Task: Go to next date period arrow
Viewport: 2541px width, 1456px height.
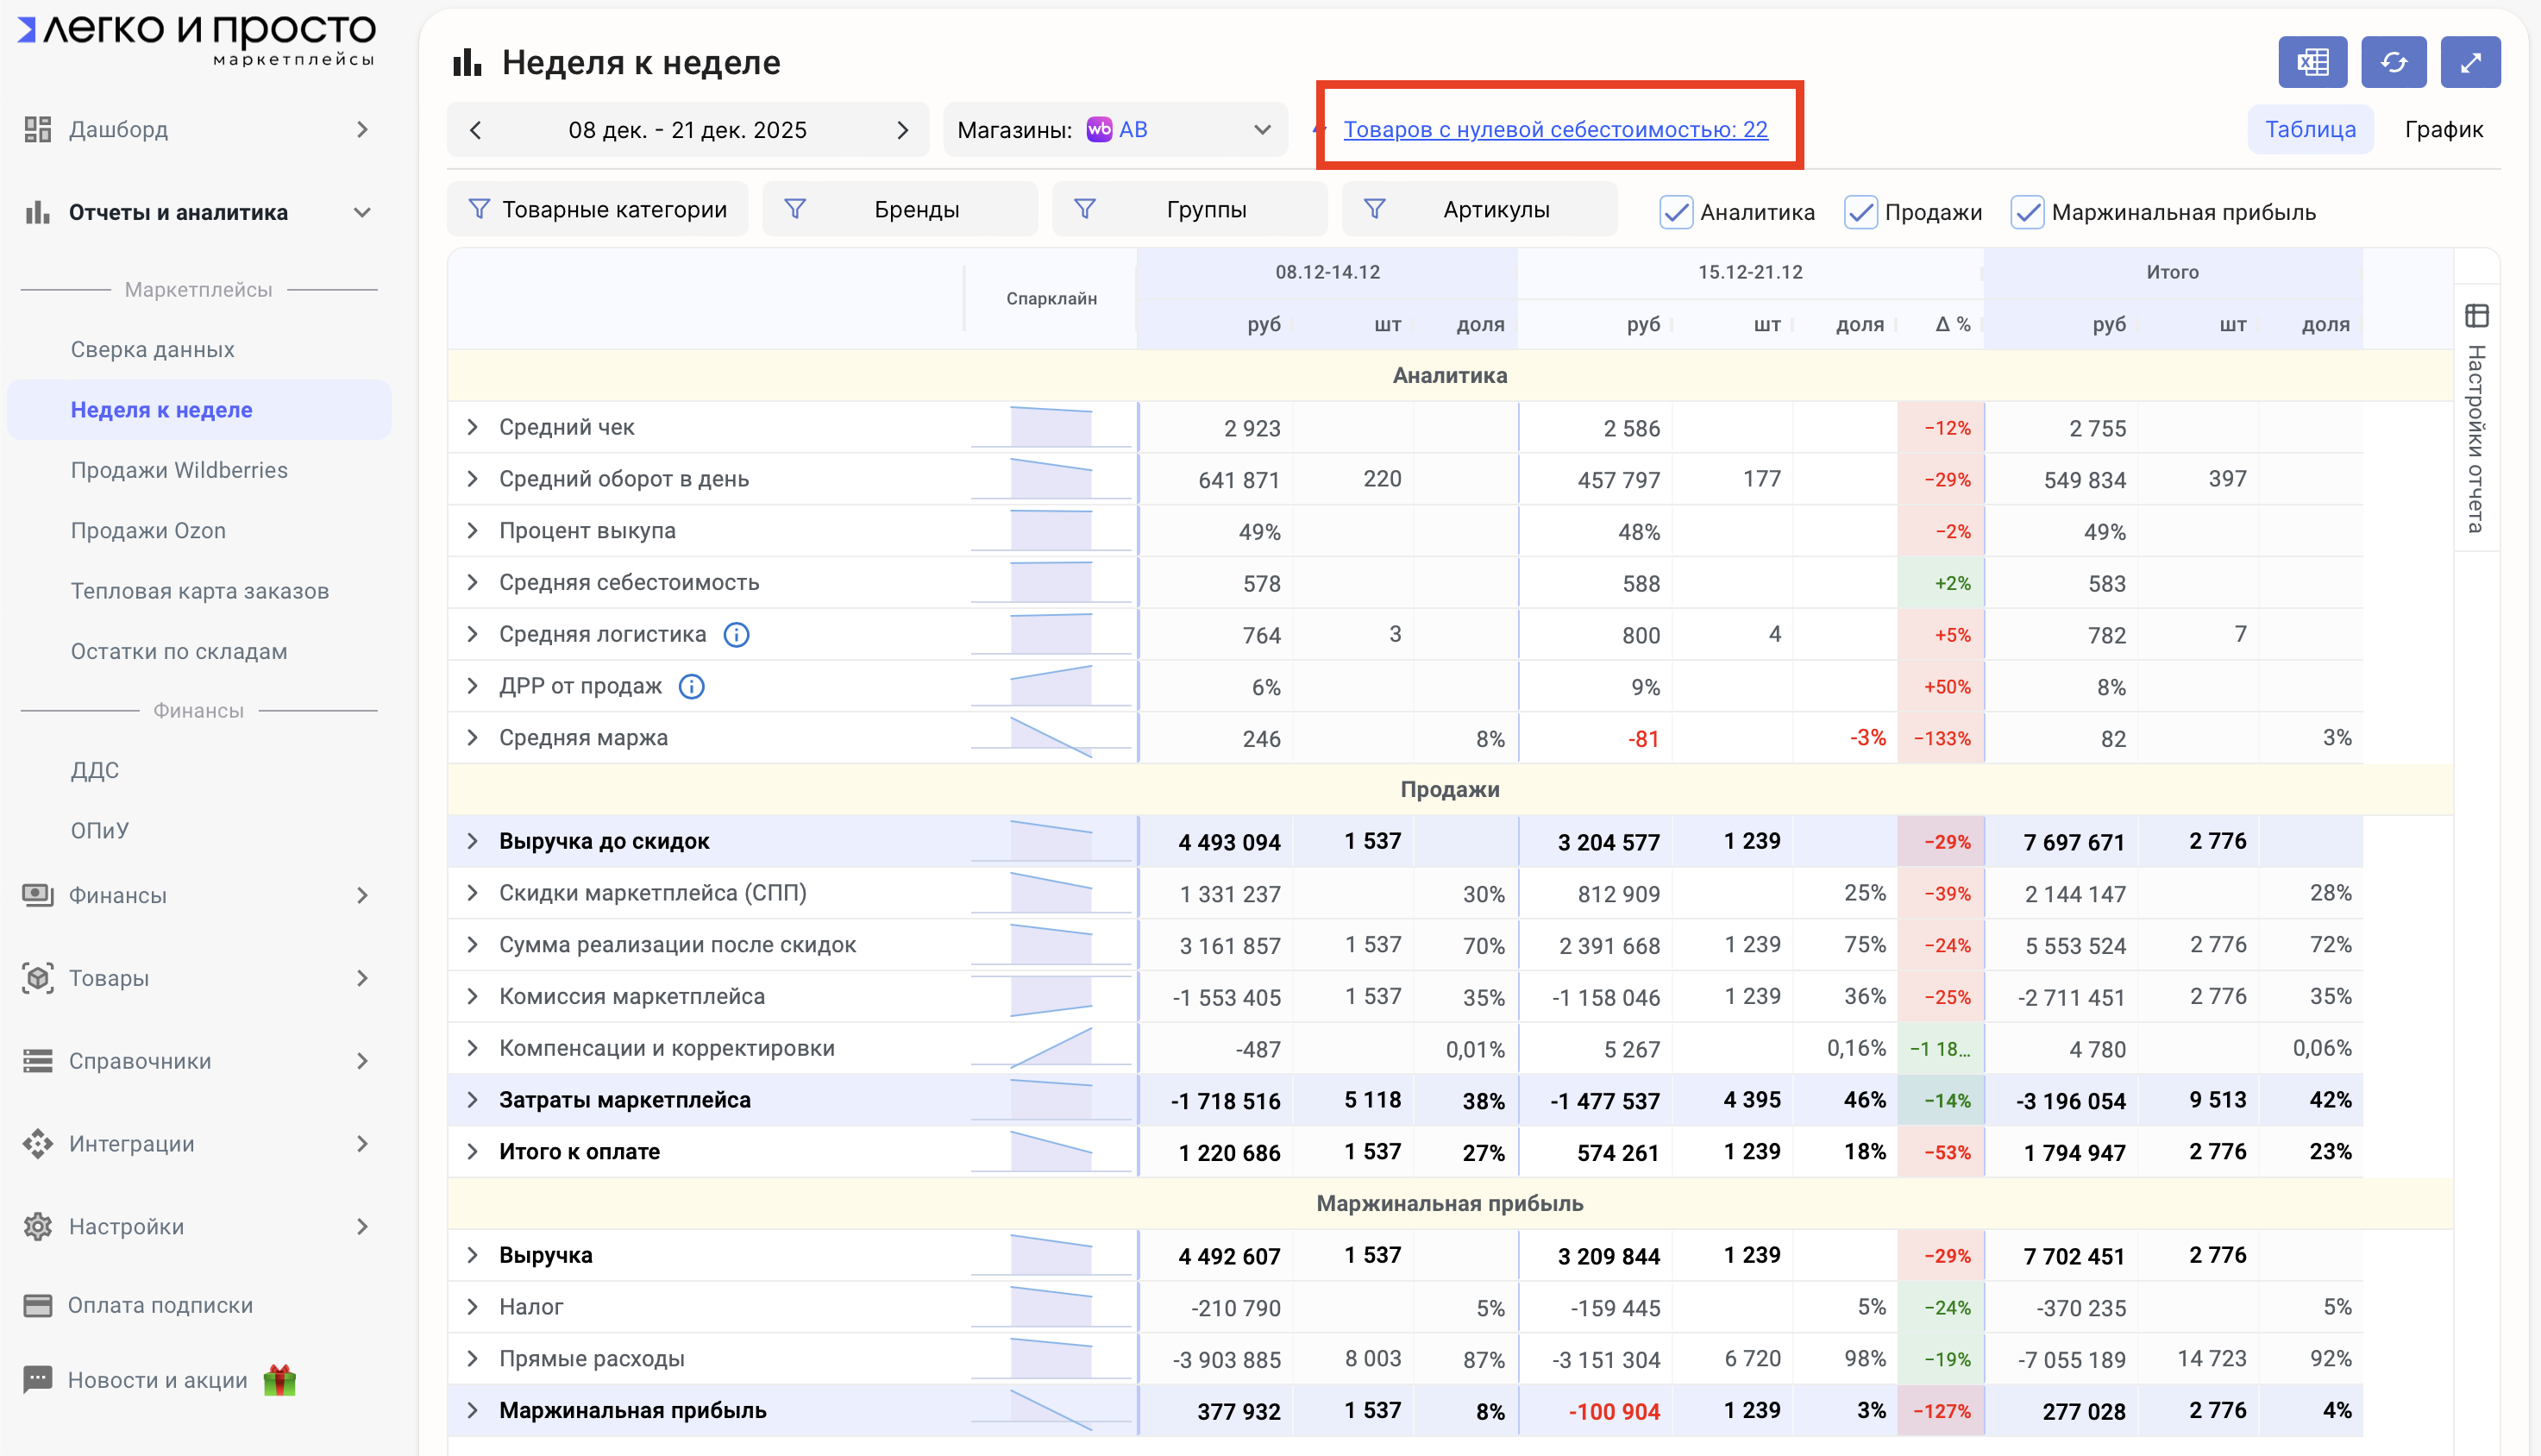Action: pos(902,130)
